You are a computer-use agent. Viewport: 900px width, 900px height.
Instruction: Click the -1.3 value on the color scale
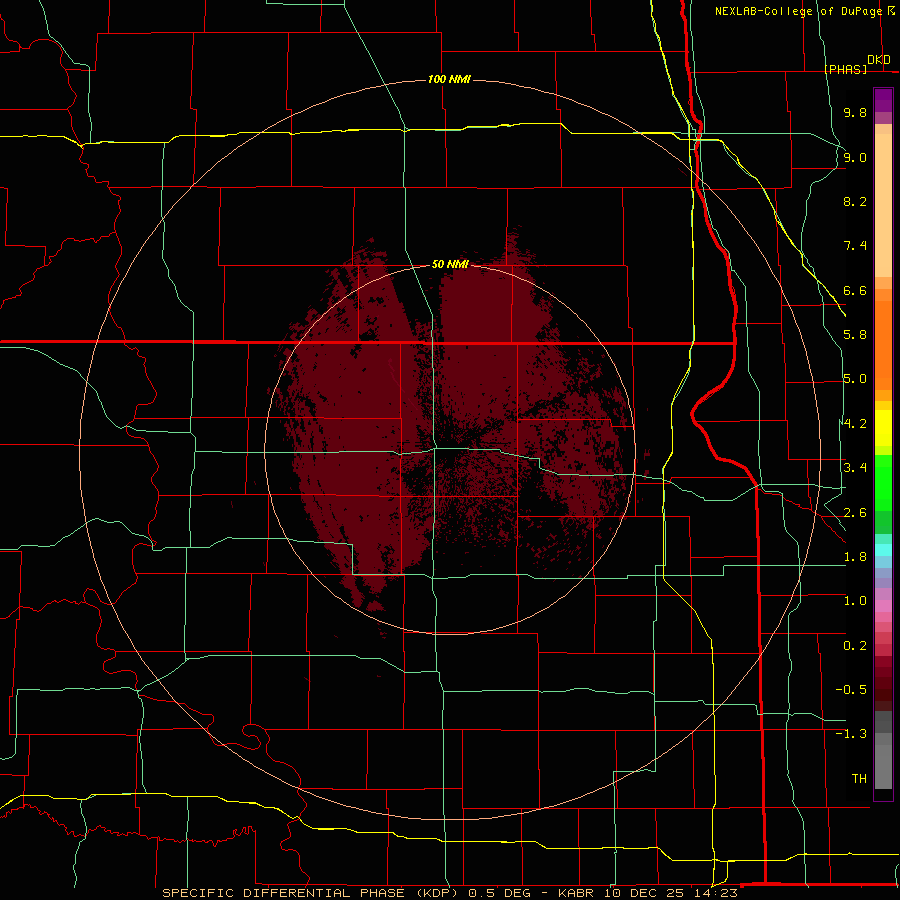click(x=851, y=734)
